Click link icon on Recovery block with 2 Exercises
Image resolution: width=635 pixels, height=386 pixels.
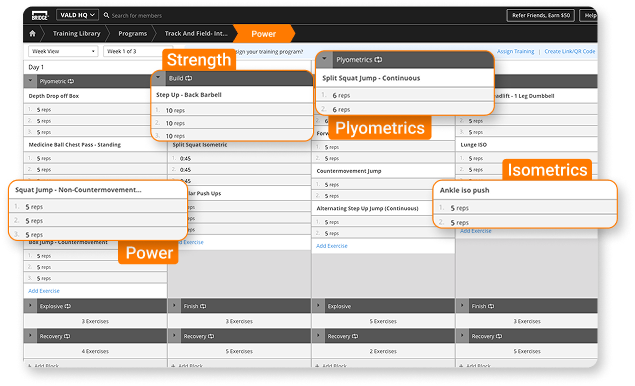coord(355,336)
